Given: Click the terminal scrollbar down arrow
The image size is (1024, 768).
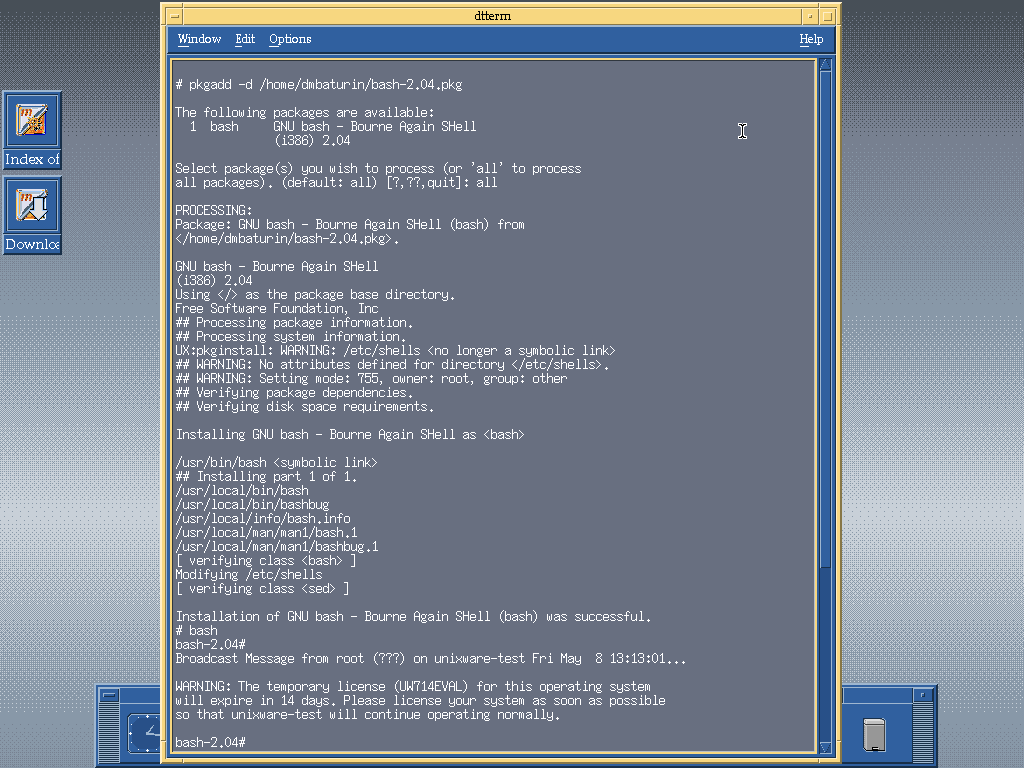Looking at the screenshot, I should point(825,747).
